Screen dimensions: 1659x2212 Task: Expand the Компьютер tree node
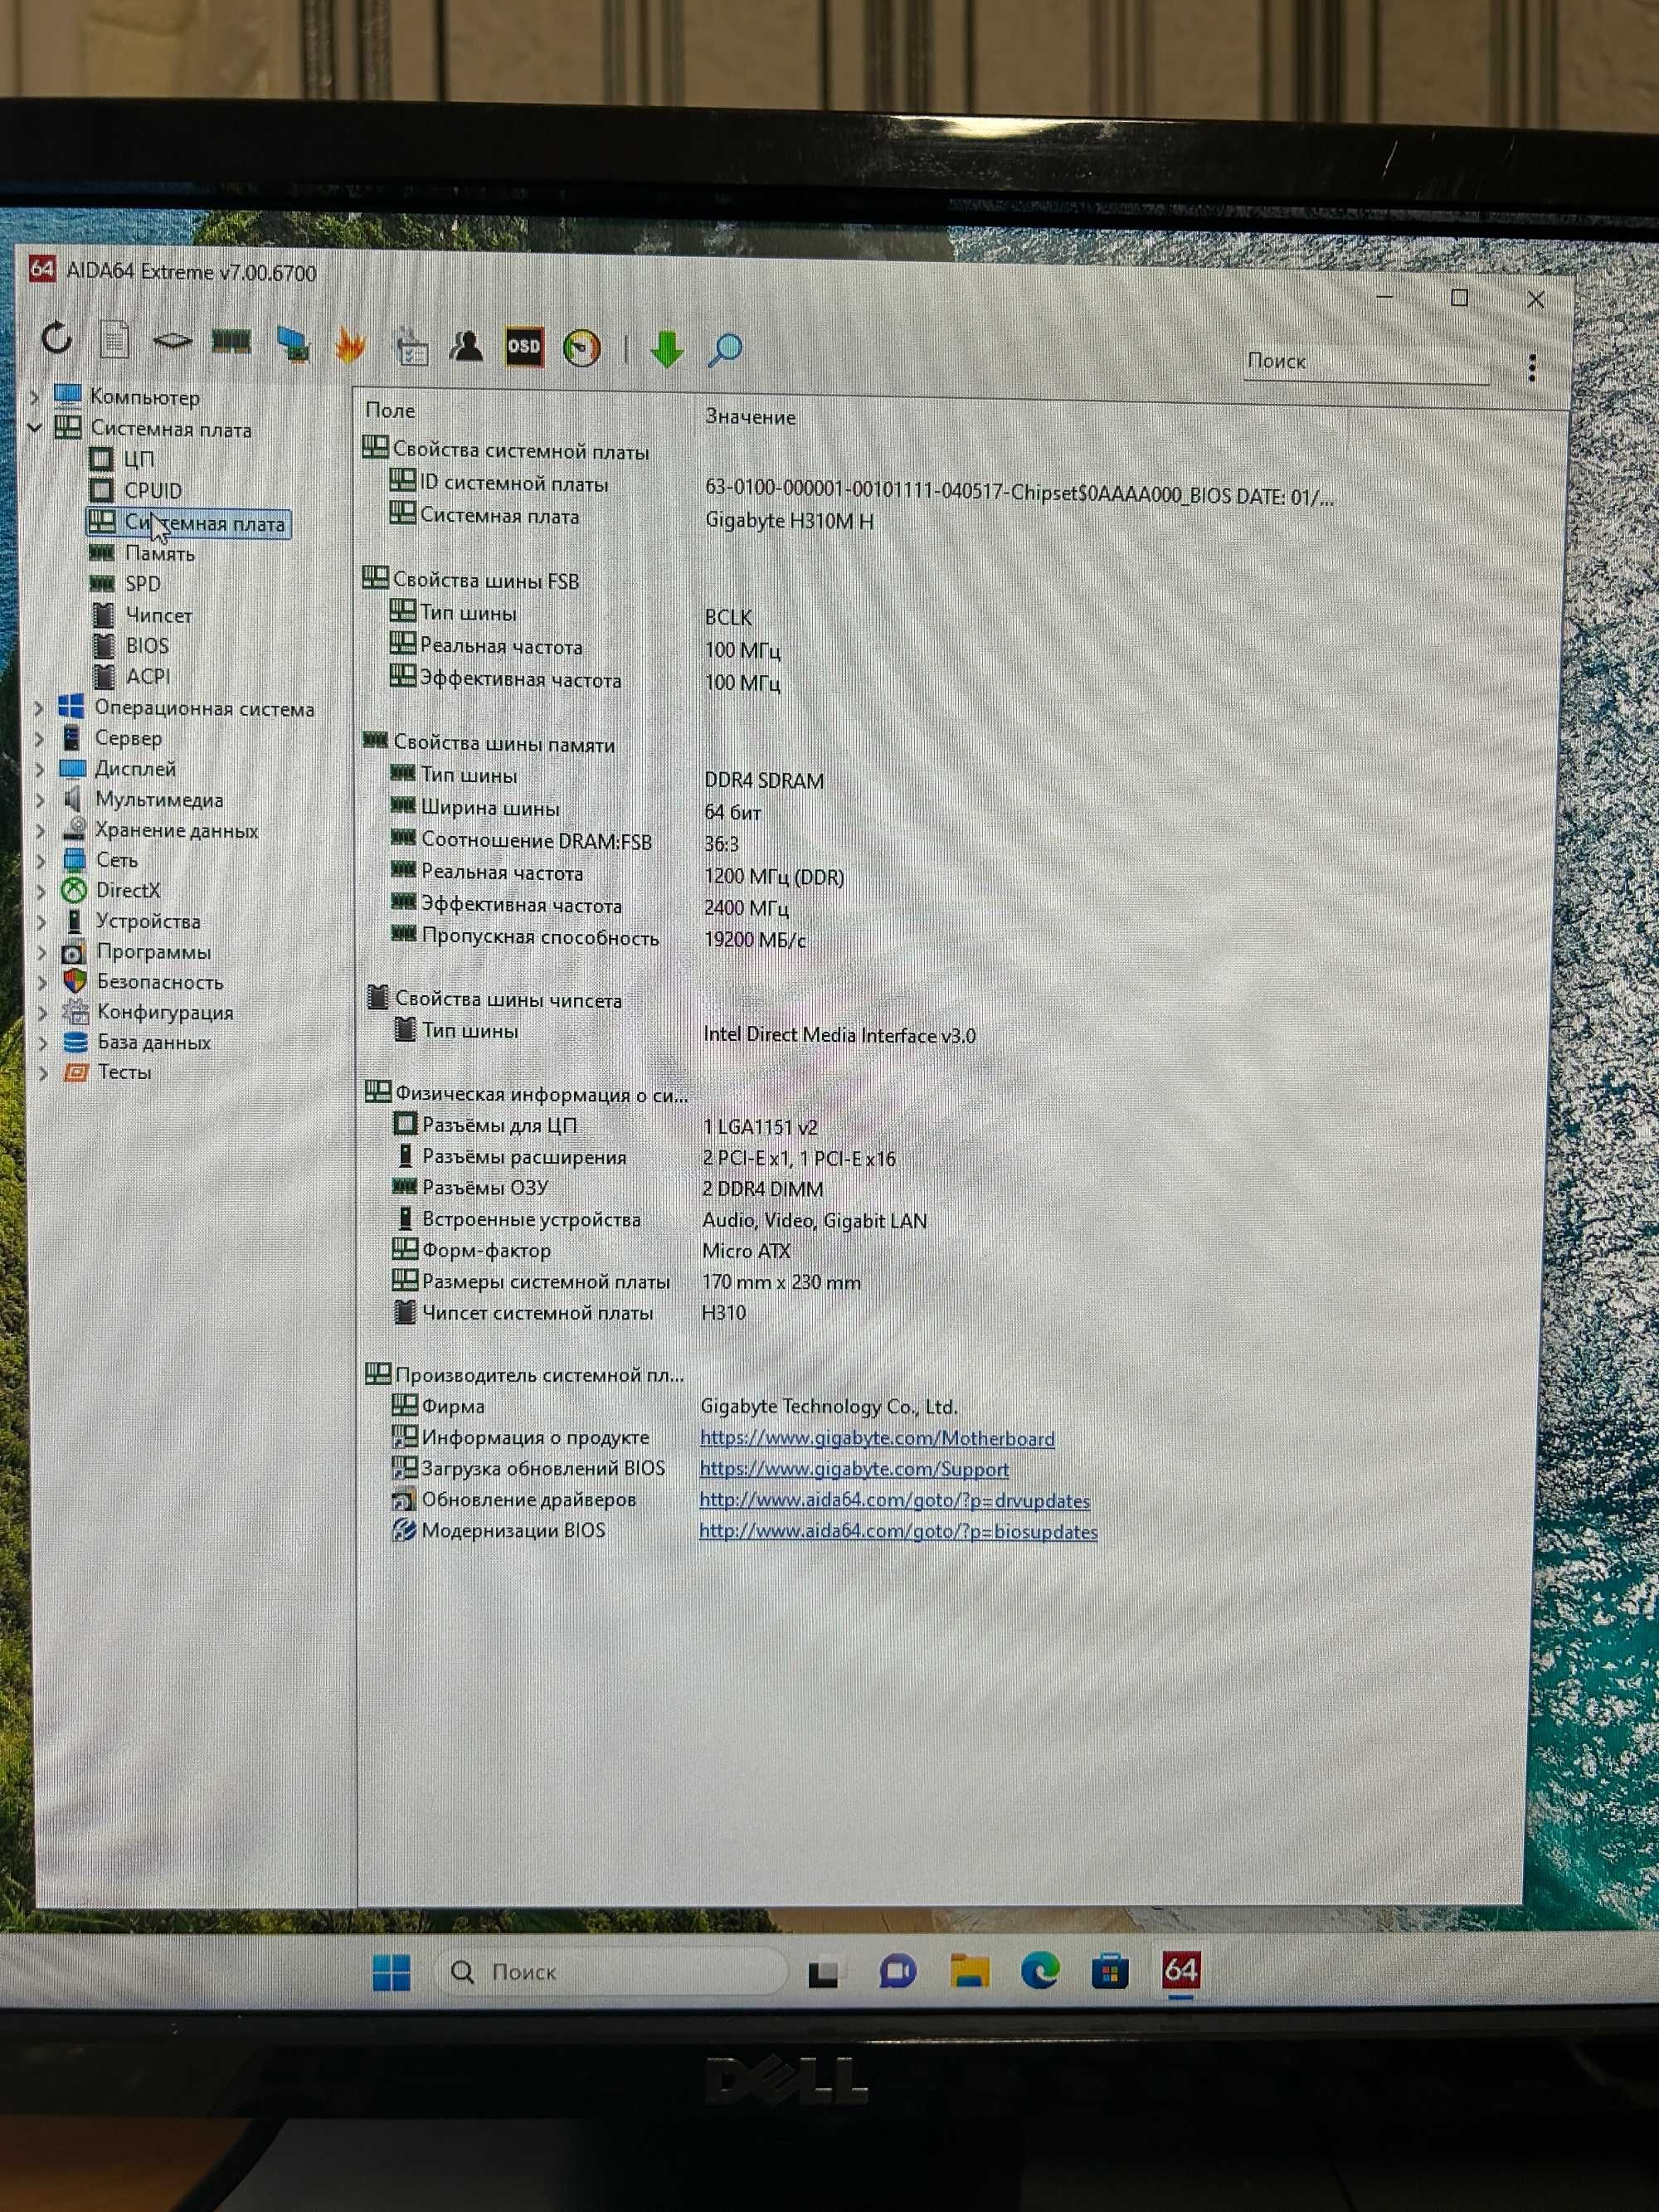(x=35, y=397)
